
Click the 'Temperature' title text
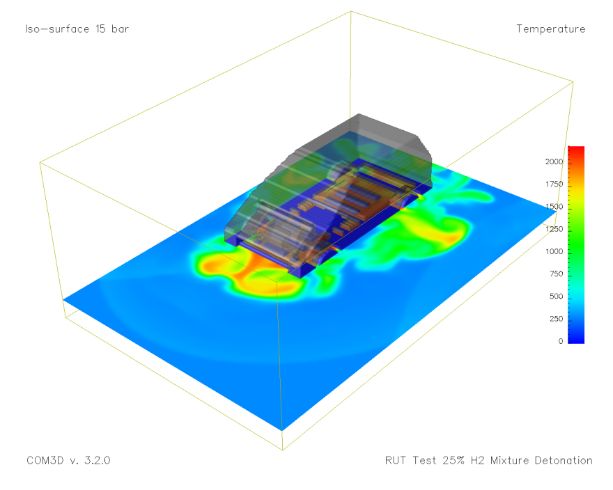click(551, 29)
